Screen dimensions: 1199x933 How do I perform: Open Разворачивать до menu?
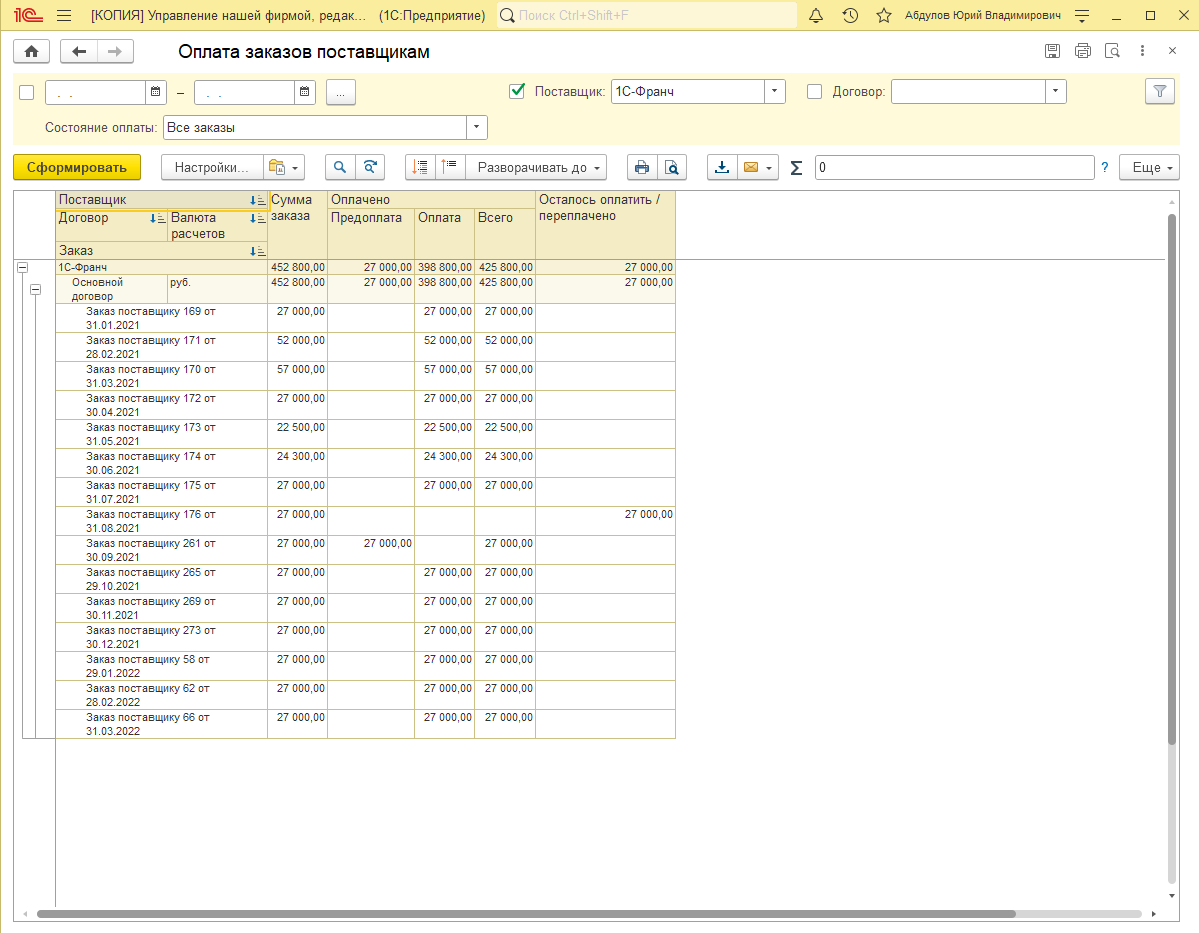(x=536, y=167)
